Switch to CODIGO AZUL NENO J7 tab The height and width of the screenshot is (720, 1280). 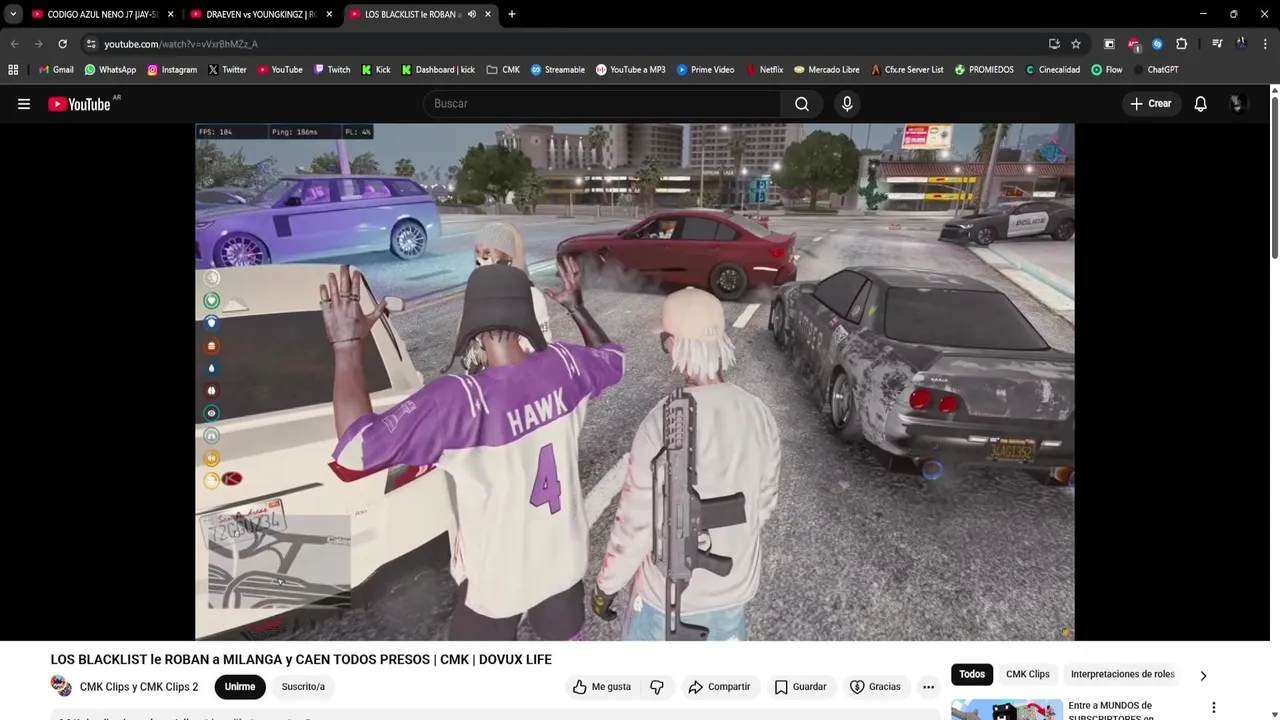pyautogui.click(x=103, y=14)
